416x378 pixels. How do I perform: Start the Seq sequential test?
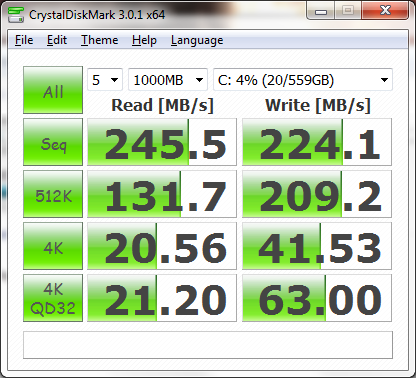pos(53,142)
